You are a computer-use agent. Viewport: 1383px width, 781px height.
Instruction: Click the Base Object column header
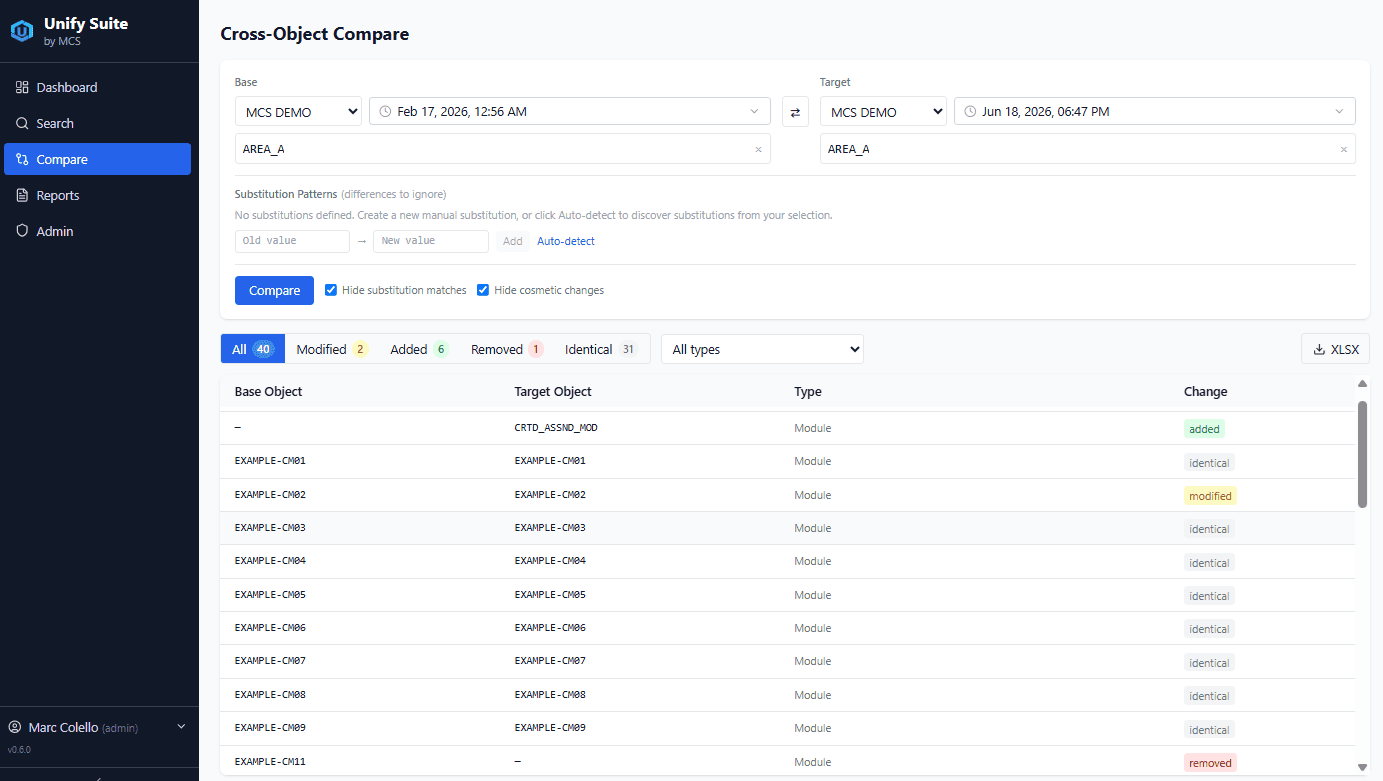point(268,392)
